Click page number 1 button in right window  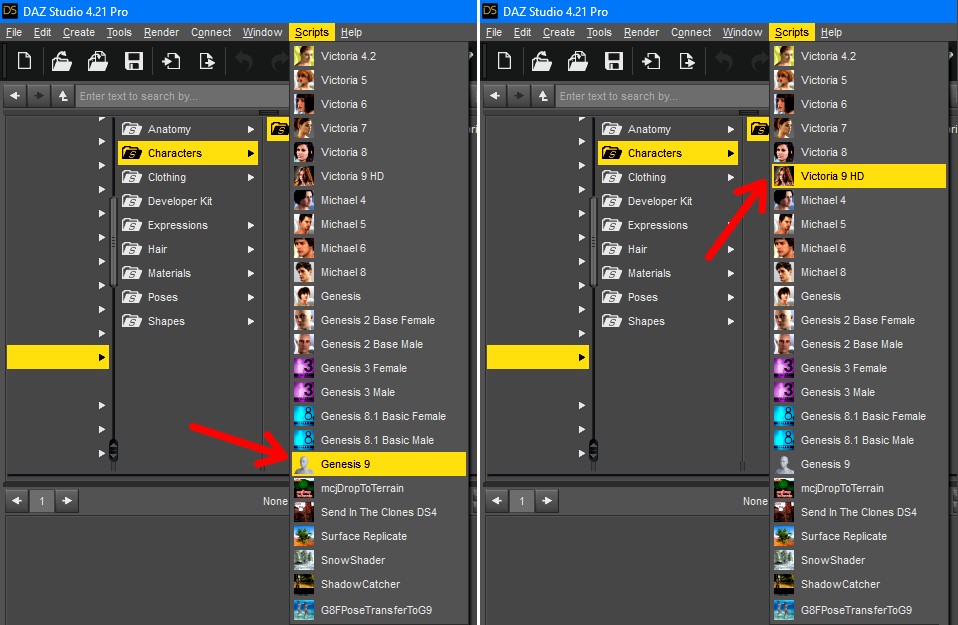click(522, 501)
